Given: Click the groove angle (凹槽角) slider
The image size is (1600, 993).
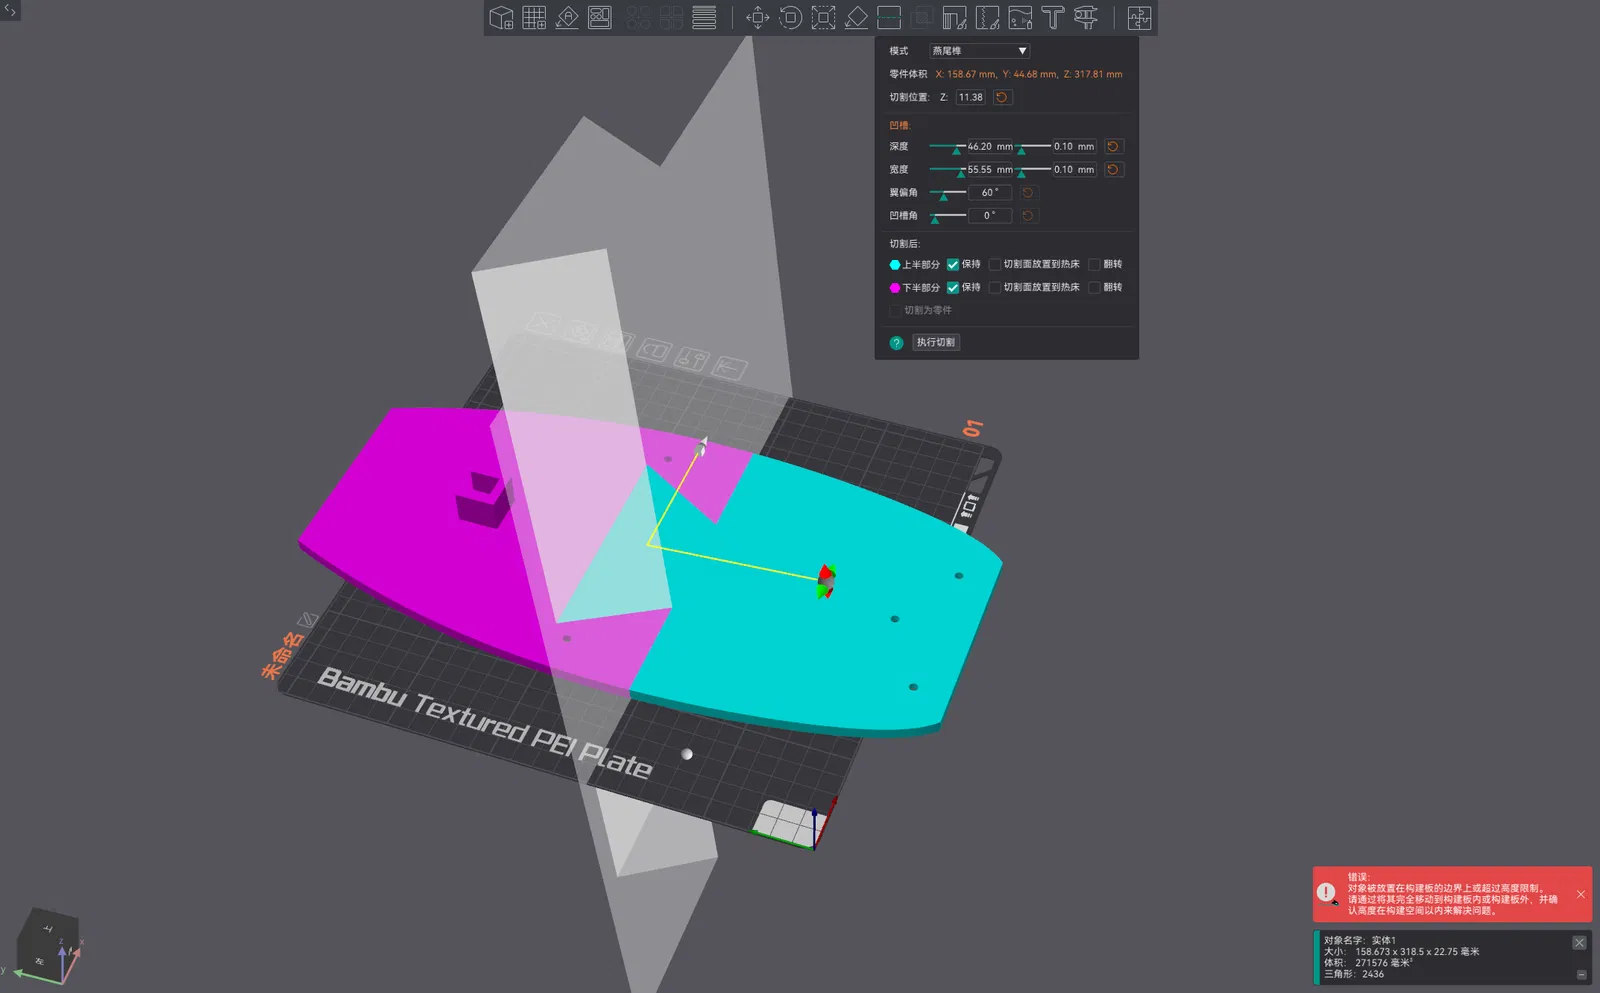Looking at the screenshot, I should tap(948, 216).
